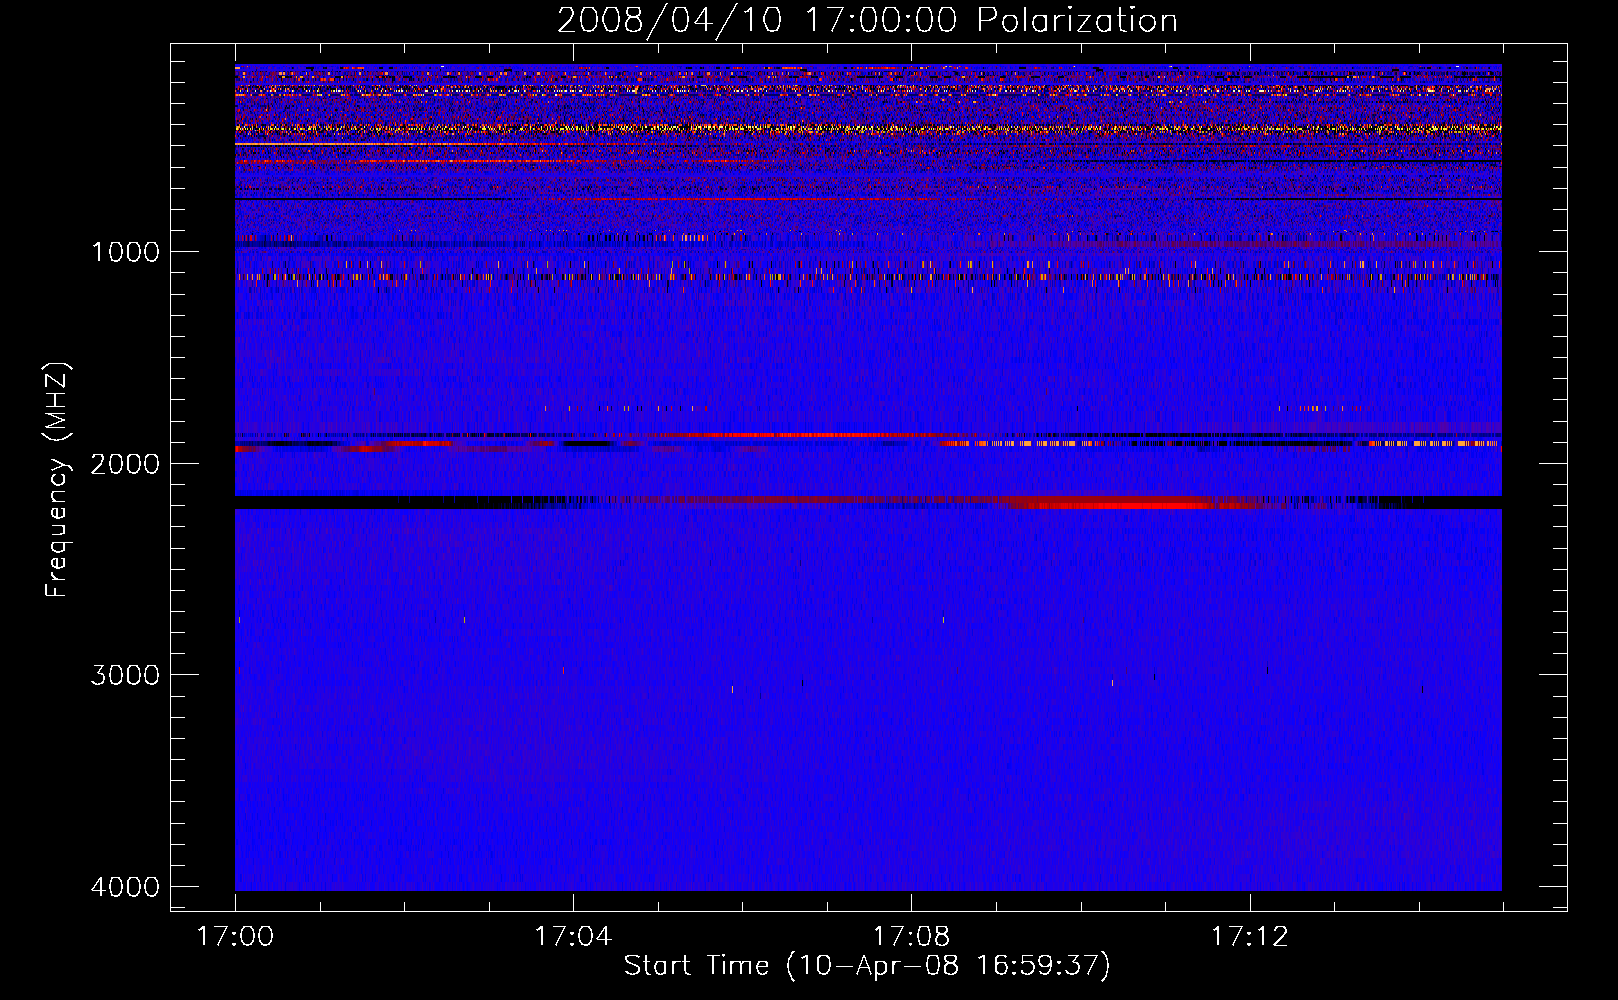The image size is (1618, 1000).
Task: Click the "1000" frequency tick label
Action: pyautogui.click(x=125, y=251)
